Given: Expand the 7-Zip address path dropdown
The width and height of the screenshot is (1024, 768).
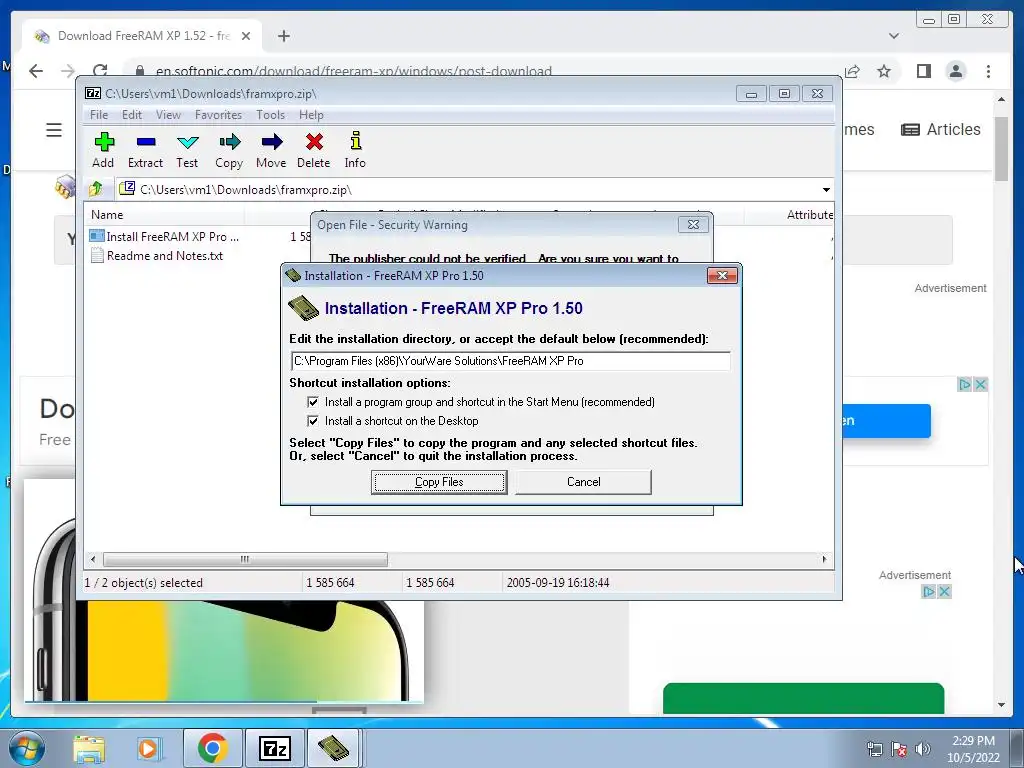Looking at the screenshot, I should click(826, 189).
